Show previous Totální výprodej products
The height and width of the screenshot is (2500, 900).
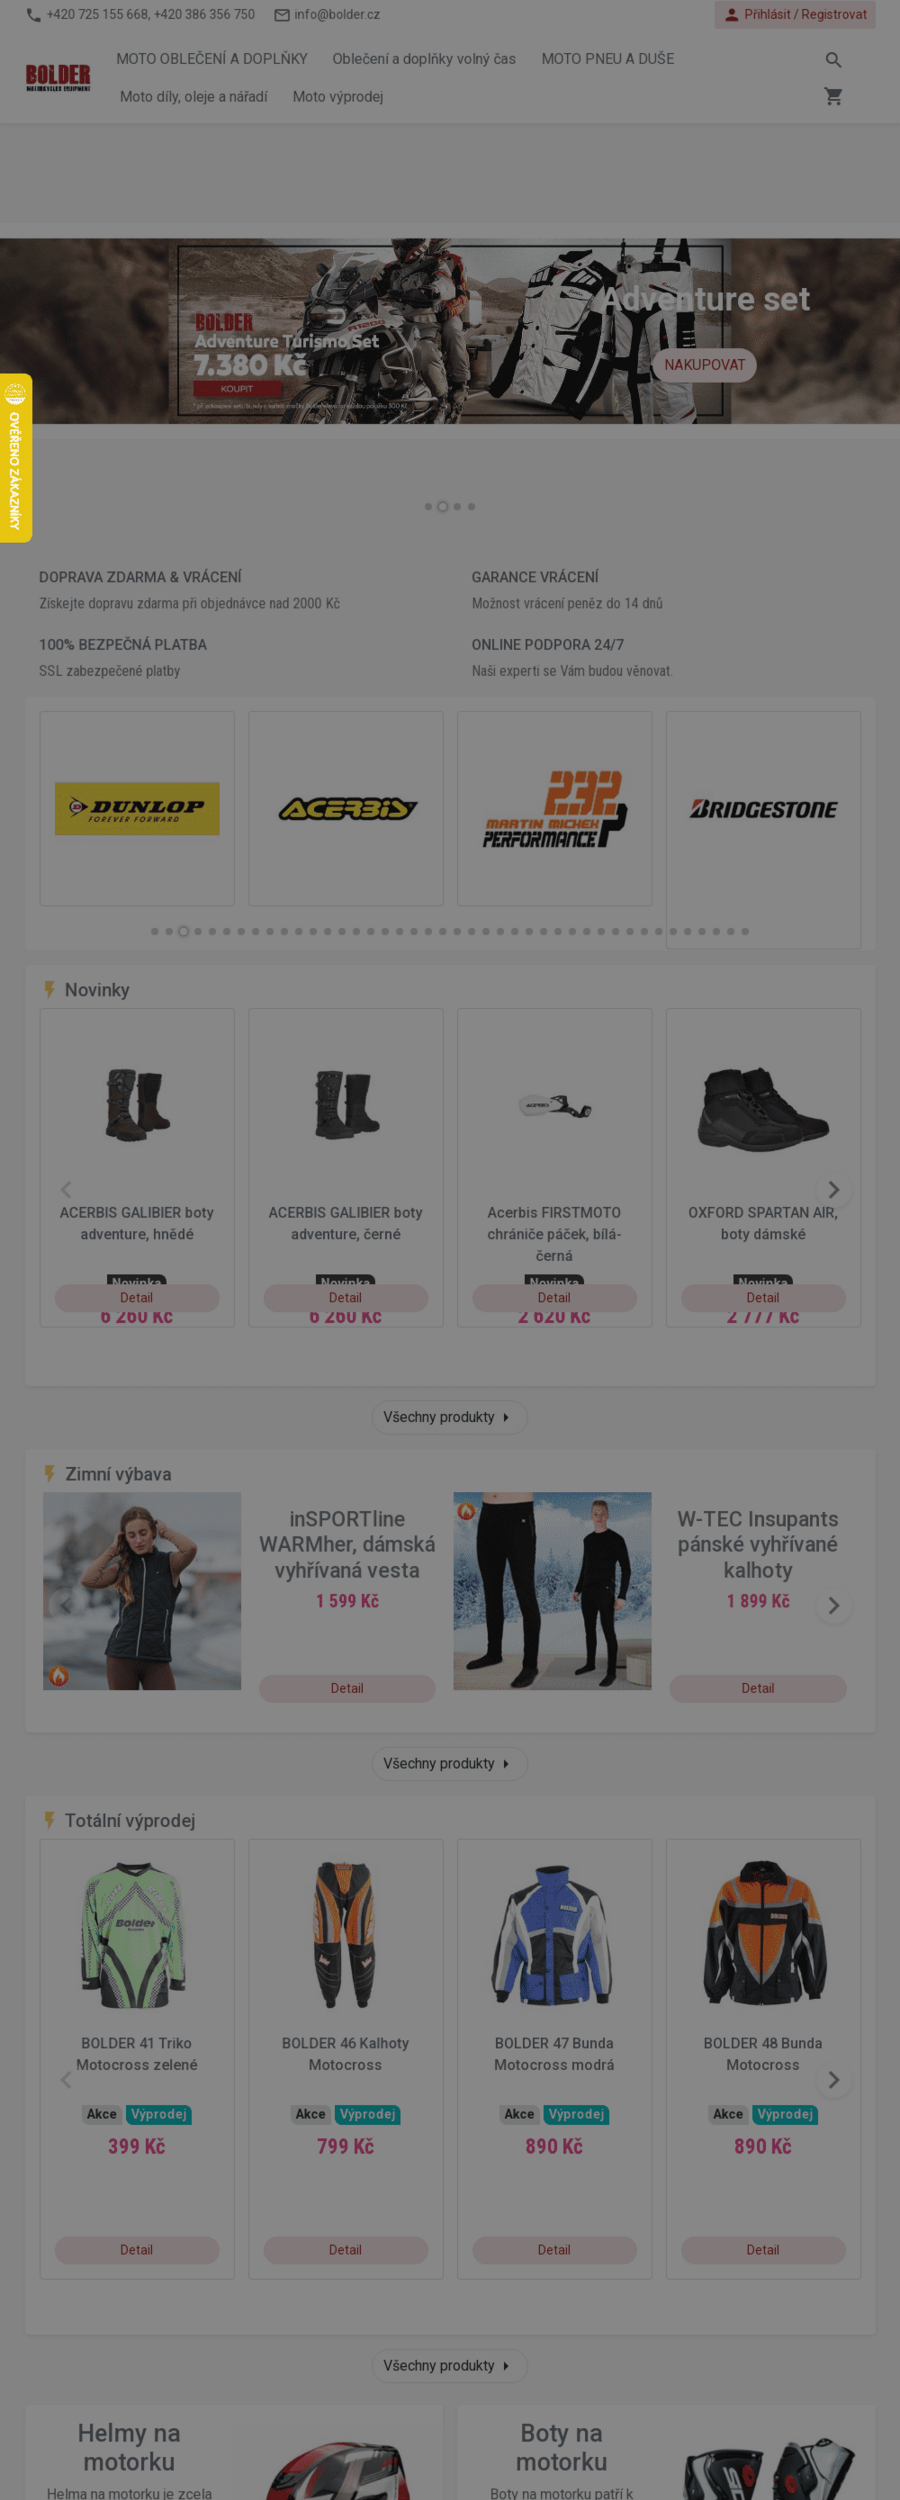66,2080
